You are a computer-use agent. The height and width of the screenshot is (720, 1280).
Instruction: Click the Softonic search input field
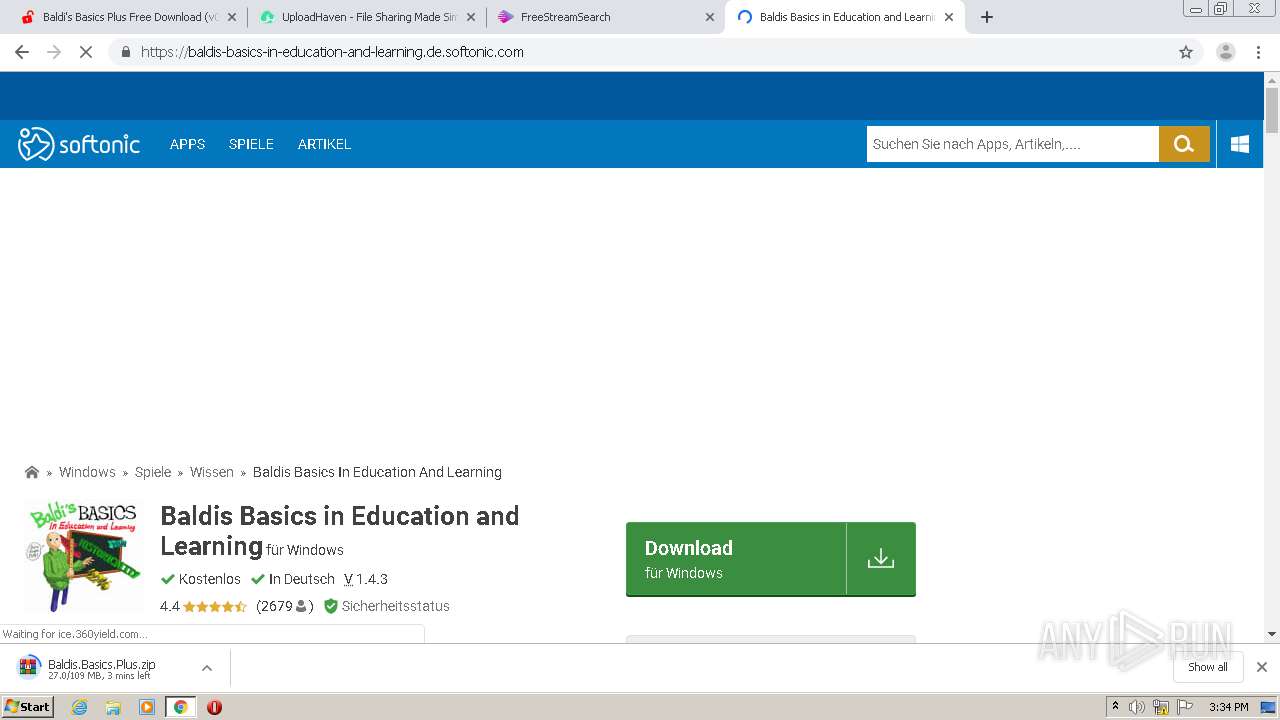tap(1012, 144)
